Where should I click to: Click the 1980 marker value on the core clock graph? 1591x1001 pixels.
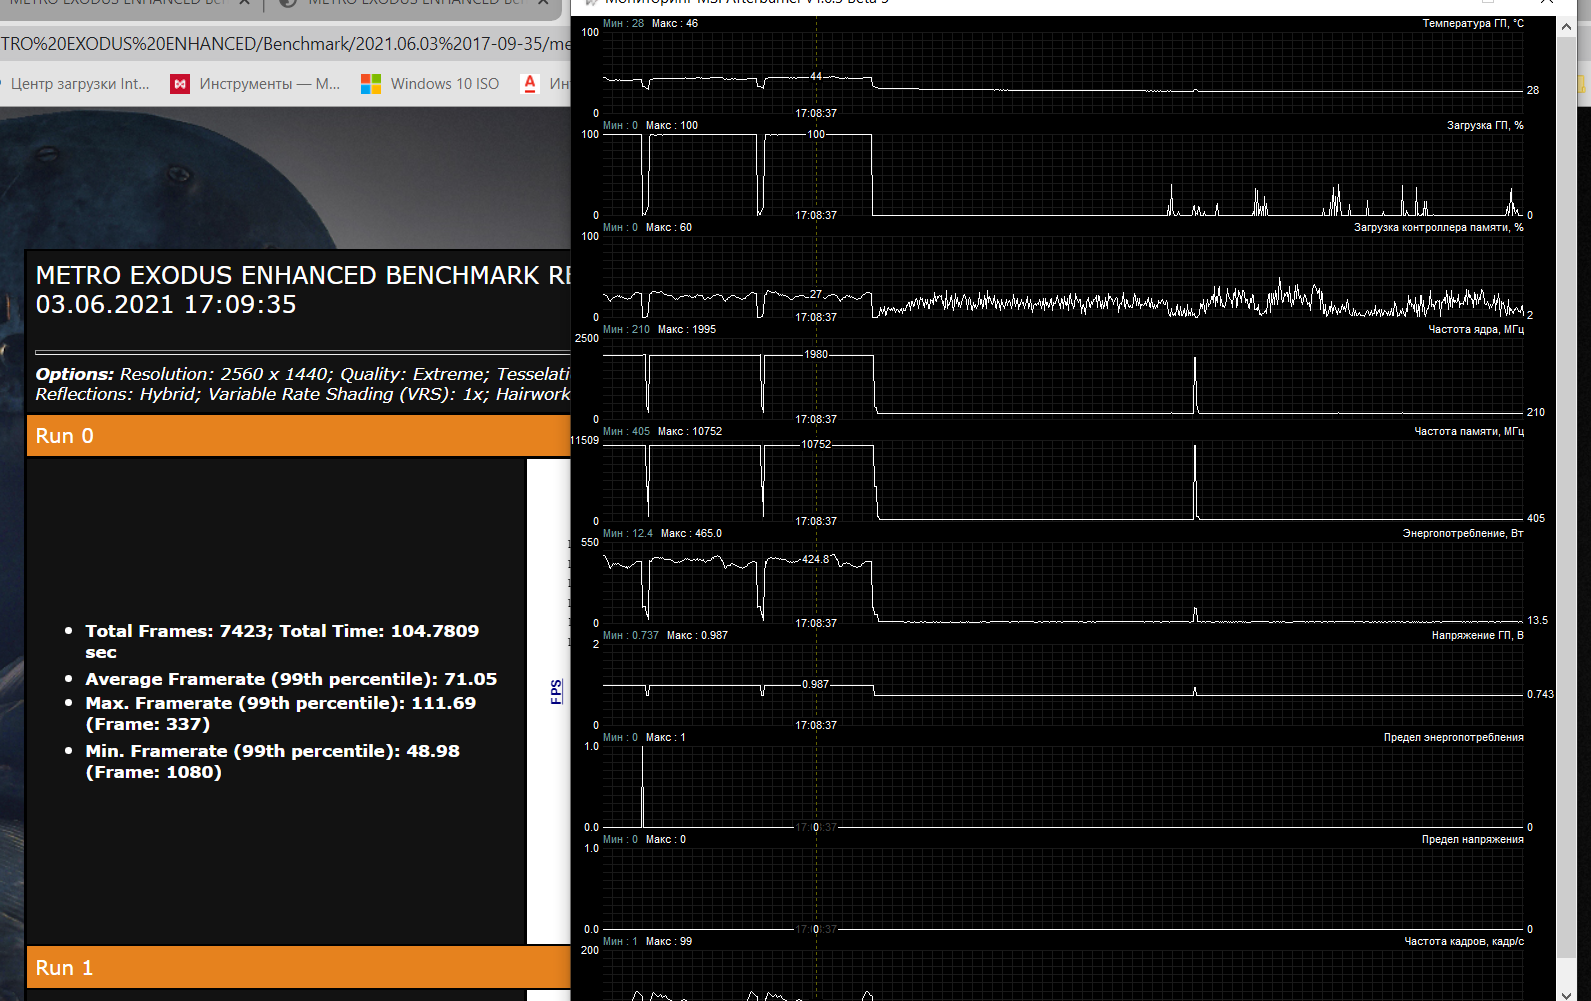click(816, 354)
